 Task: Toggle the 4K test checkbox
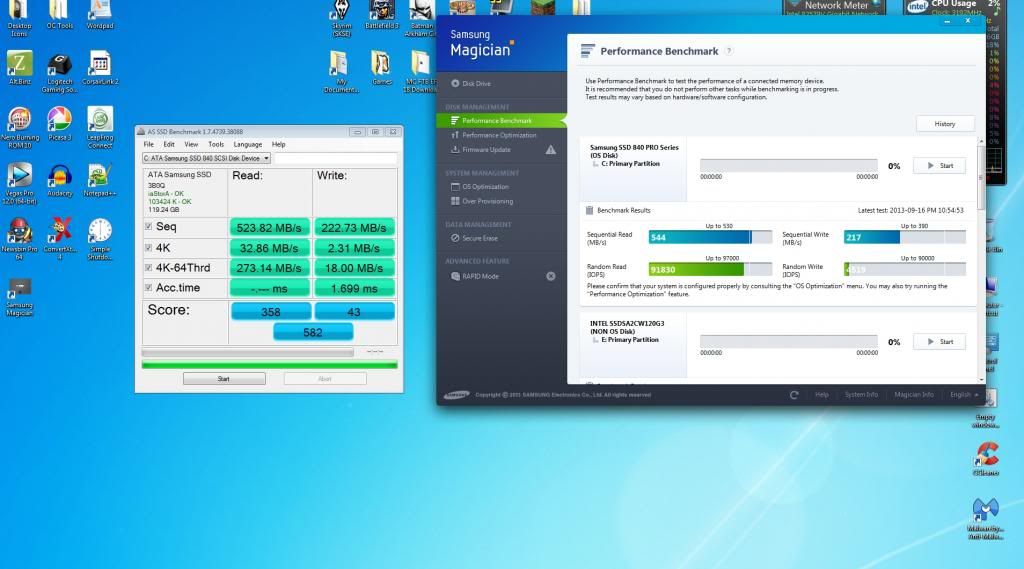(x=148, y=248)
